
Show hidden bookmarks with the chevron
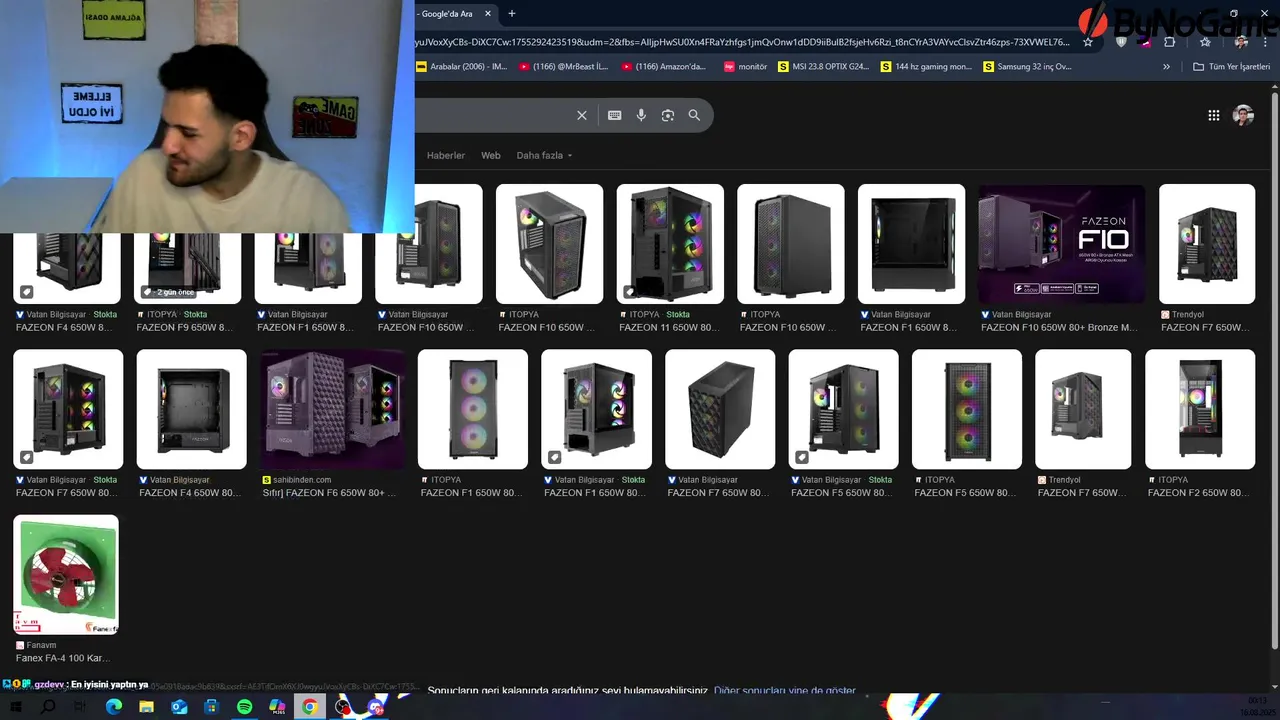[x=1166, y=67]
